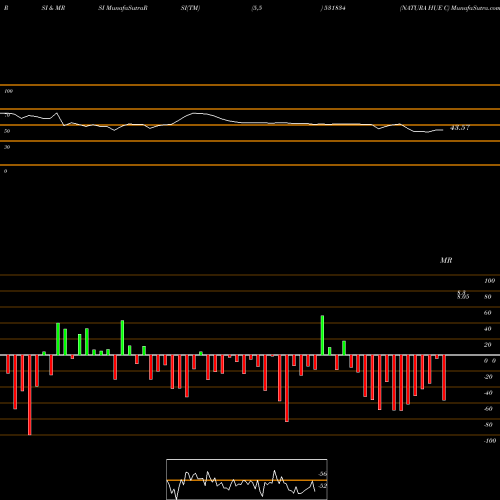Click the 56 label in mini chart
The image size is (500, 500).
[x=322, y=474]
